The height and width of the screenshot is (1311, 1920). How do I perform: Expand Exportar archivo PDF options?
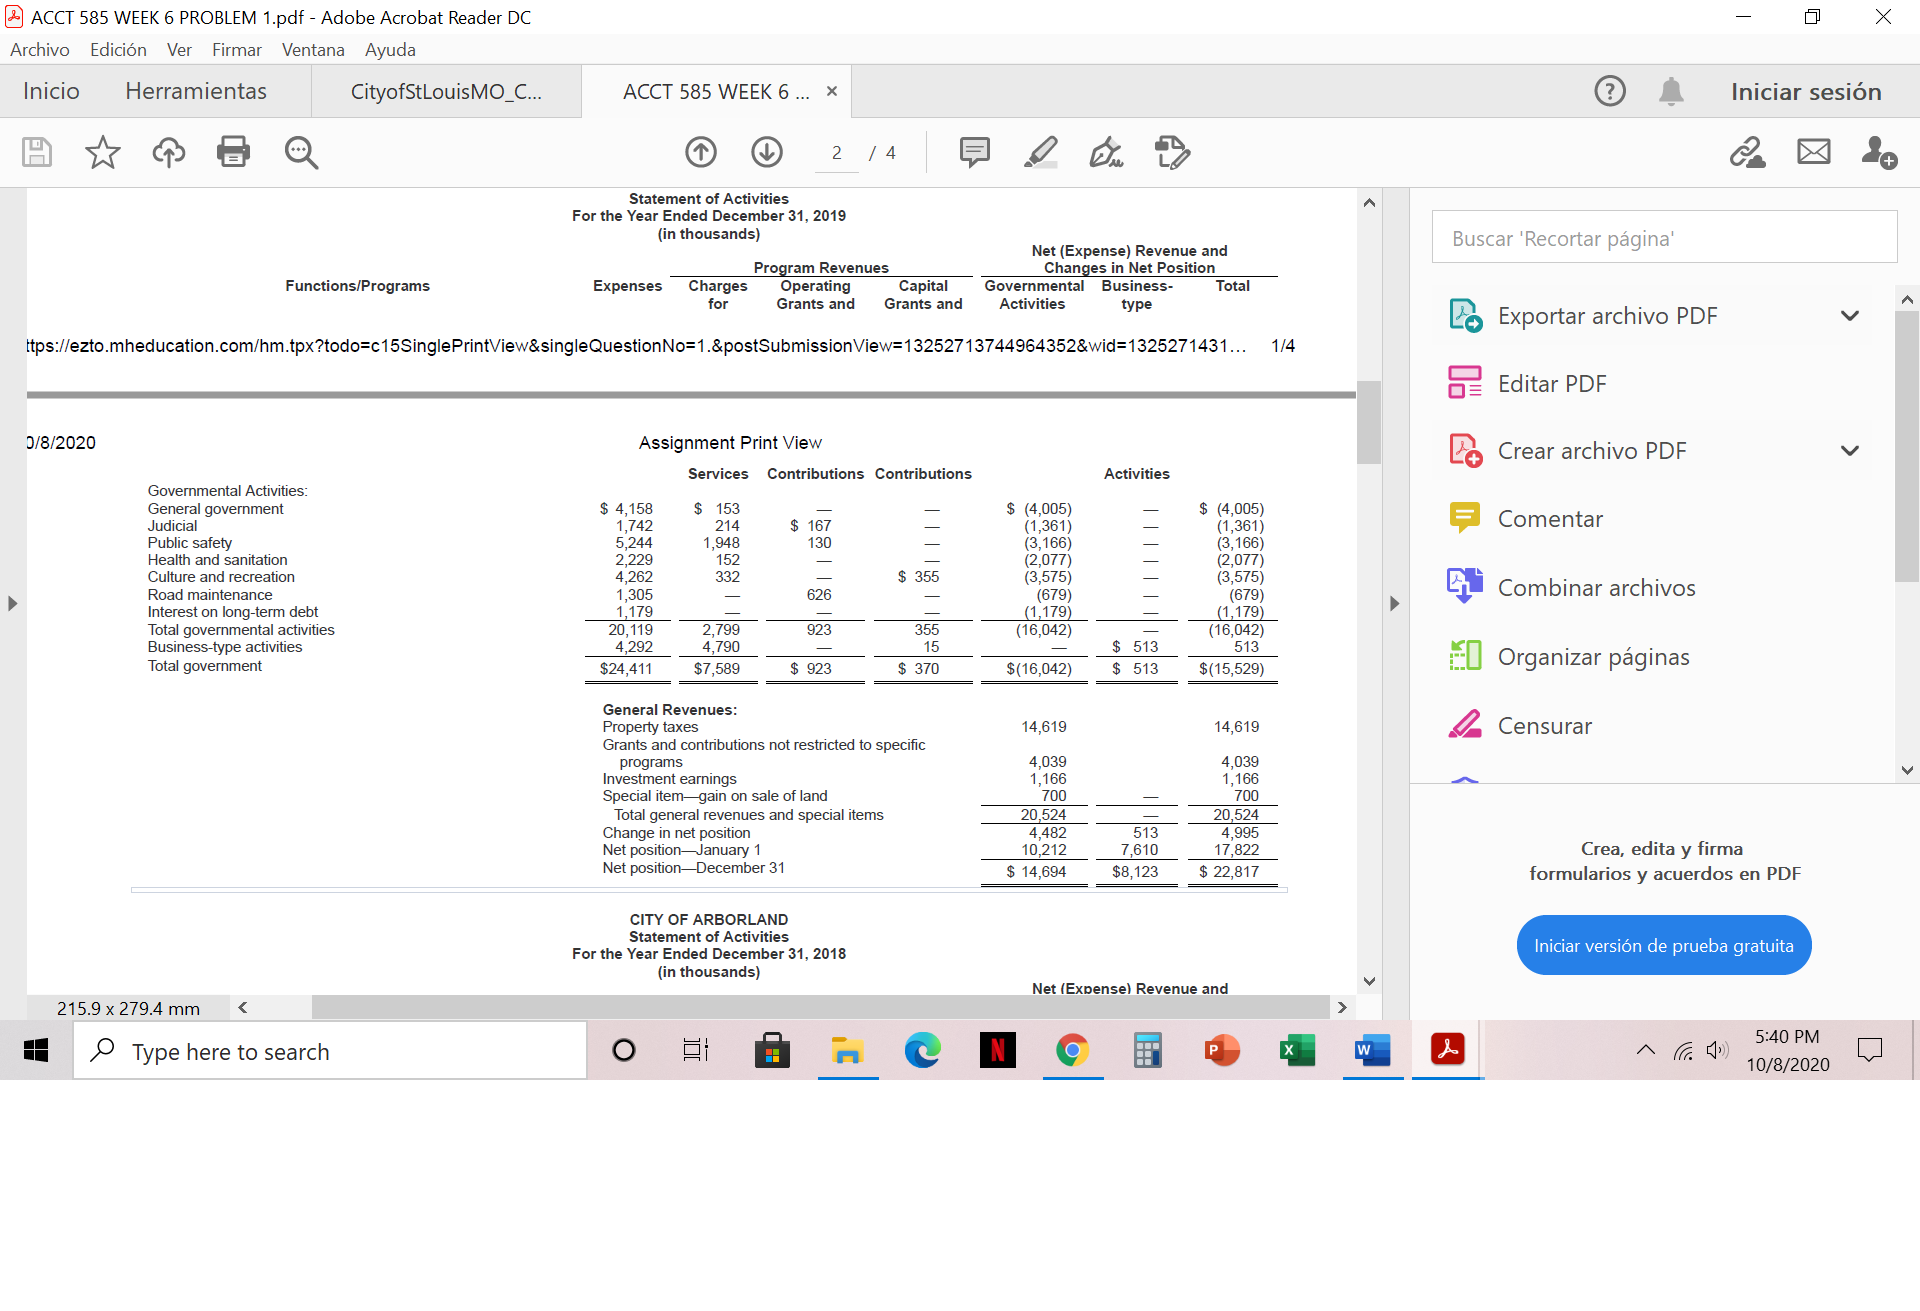[1850, 315]
